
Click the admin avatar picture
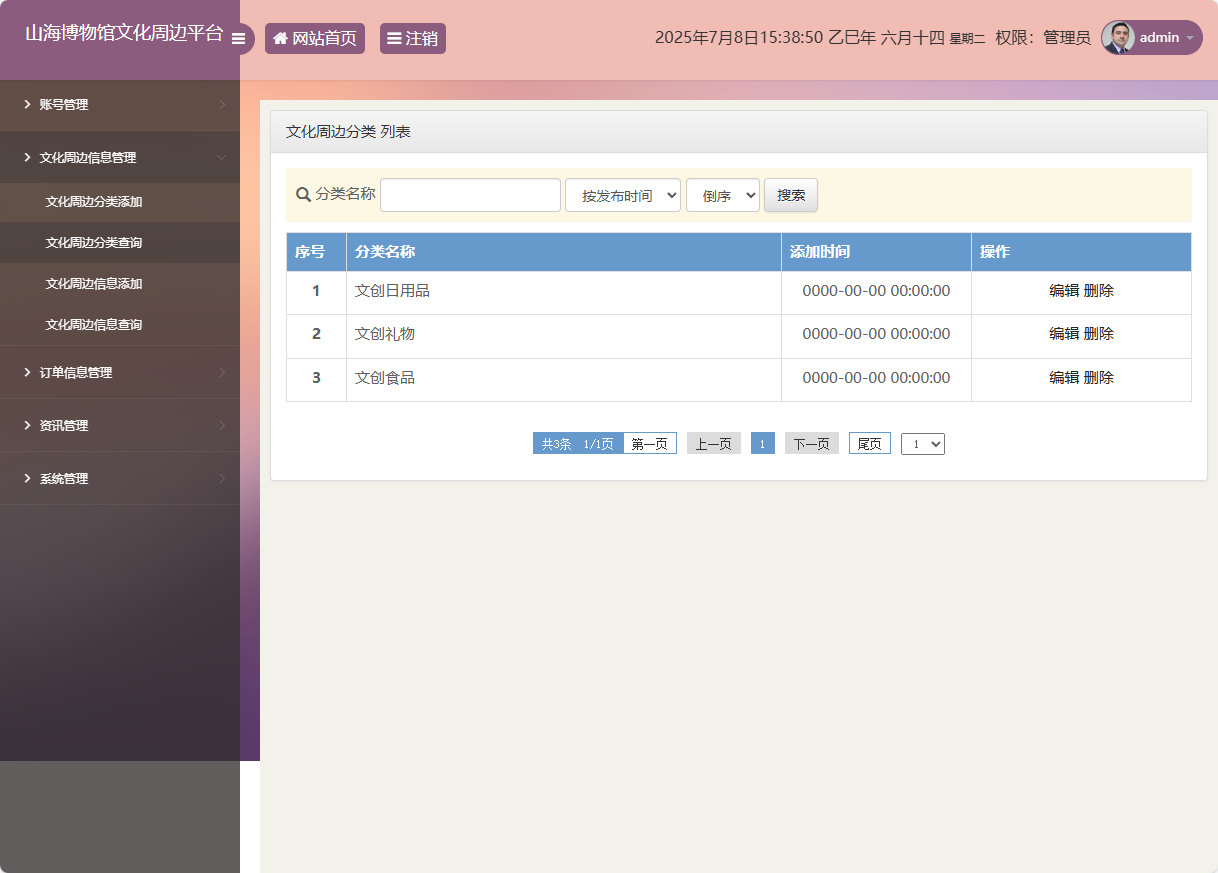1118,38
